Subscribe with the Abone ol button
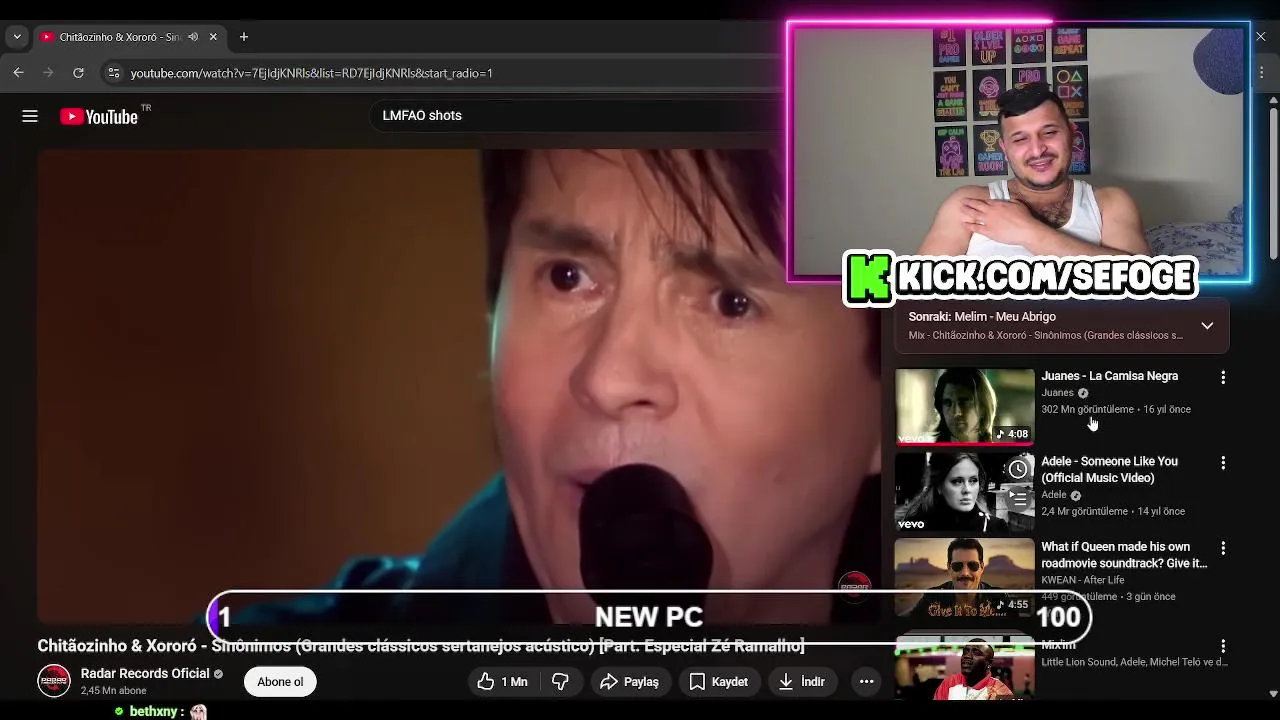1280x720 pixels. 280,682
